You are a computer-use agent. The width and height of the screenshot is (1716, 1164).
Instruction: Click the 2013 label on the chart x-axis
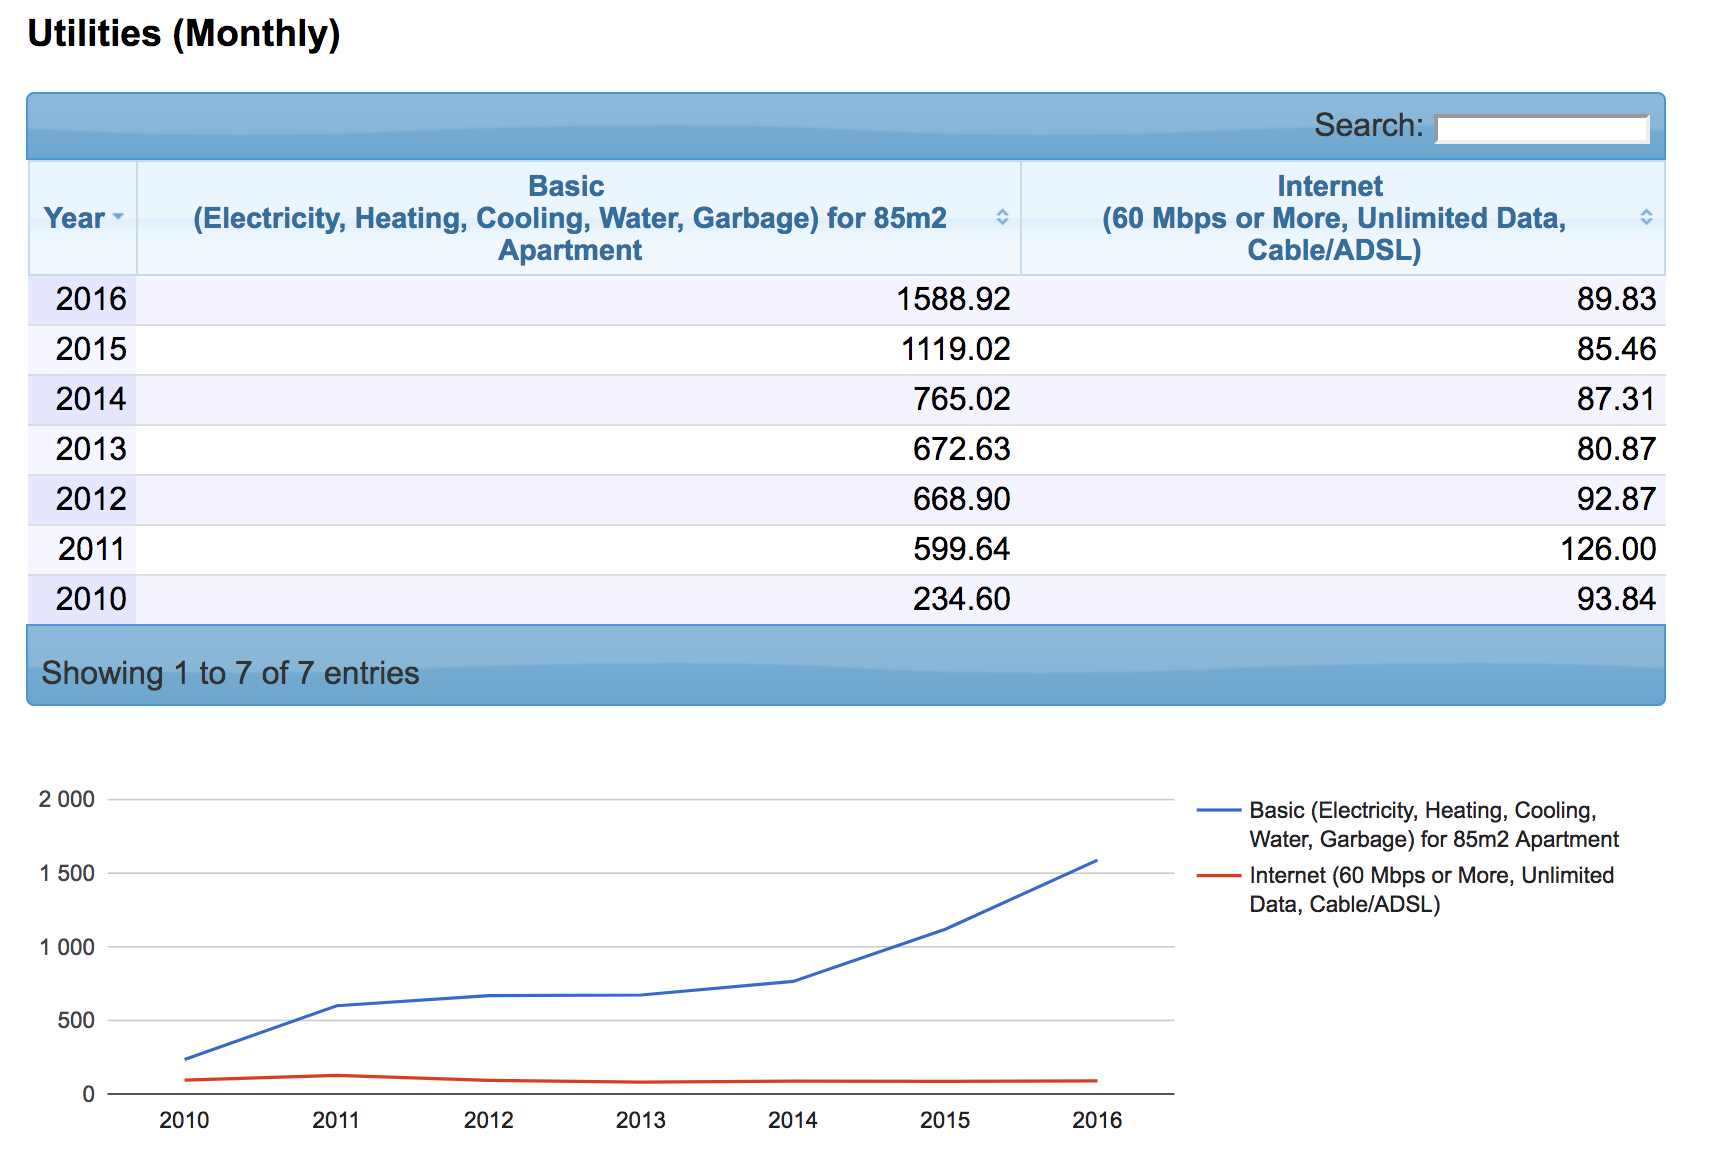click(640, 1120)
